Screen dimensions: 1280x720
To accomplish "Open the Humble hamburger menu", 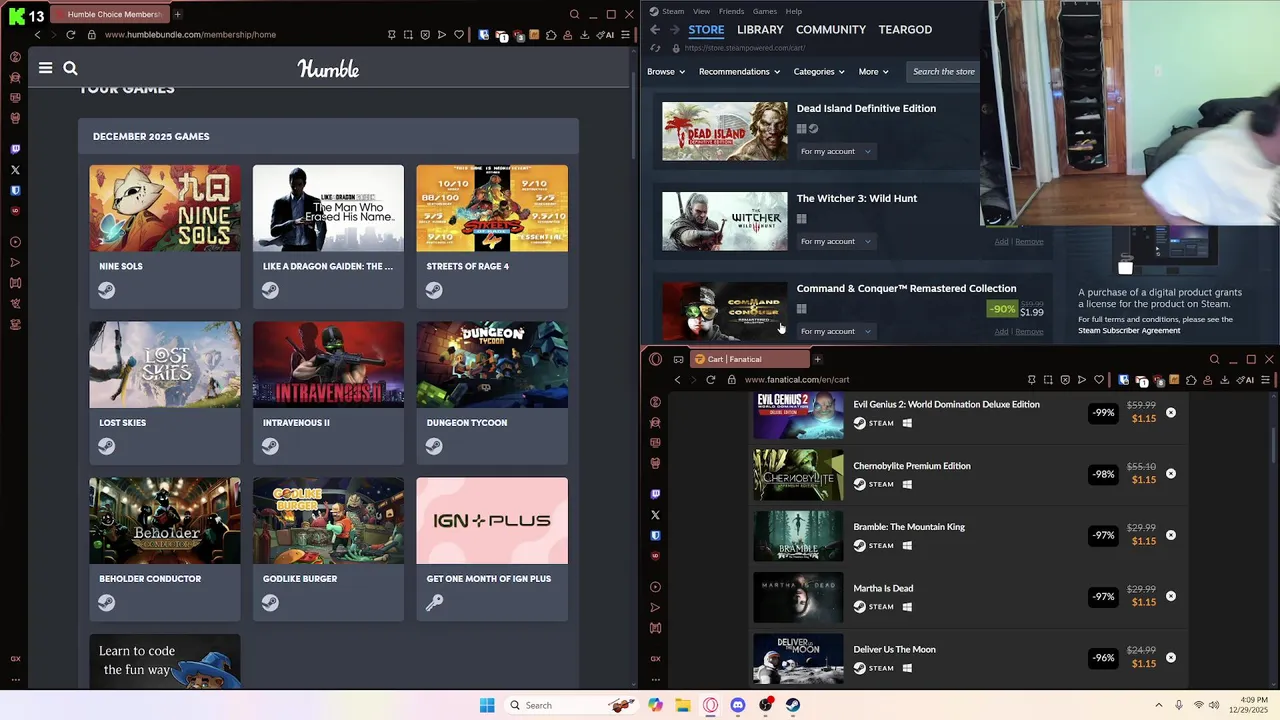I will pyautogui.click(x=45, y=68).
